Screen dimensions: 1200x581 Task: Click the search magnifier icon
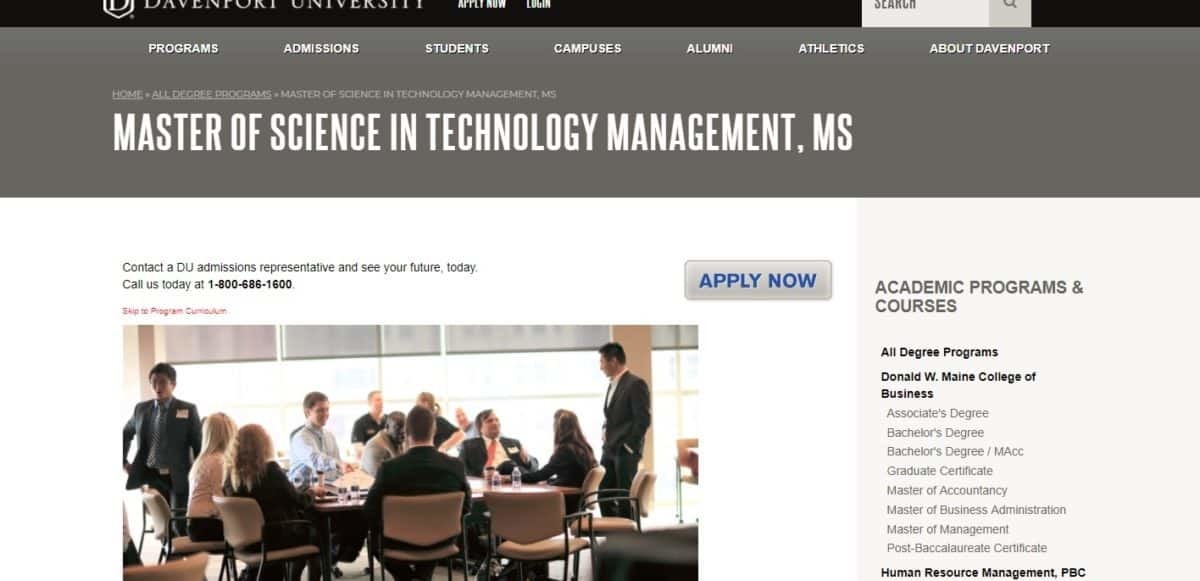click(x=1010, y=6)
